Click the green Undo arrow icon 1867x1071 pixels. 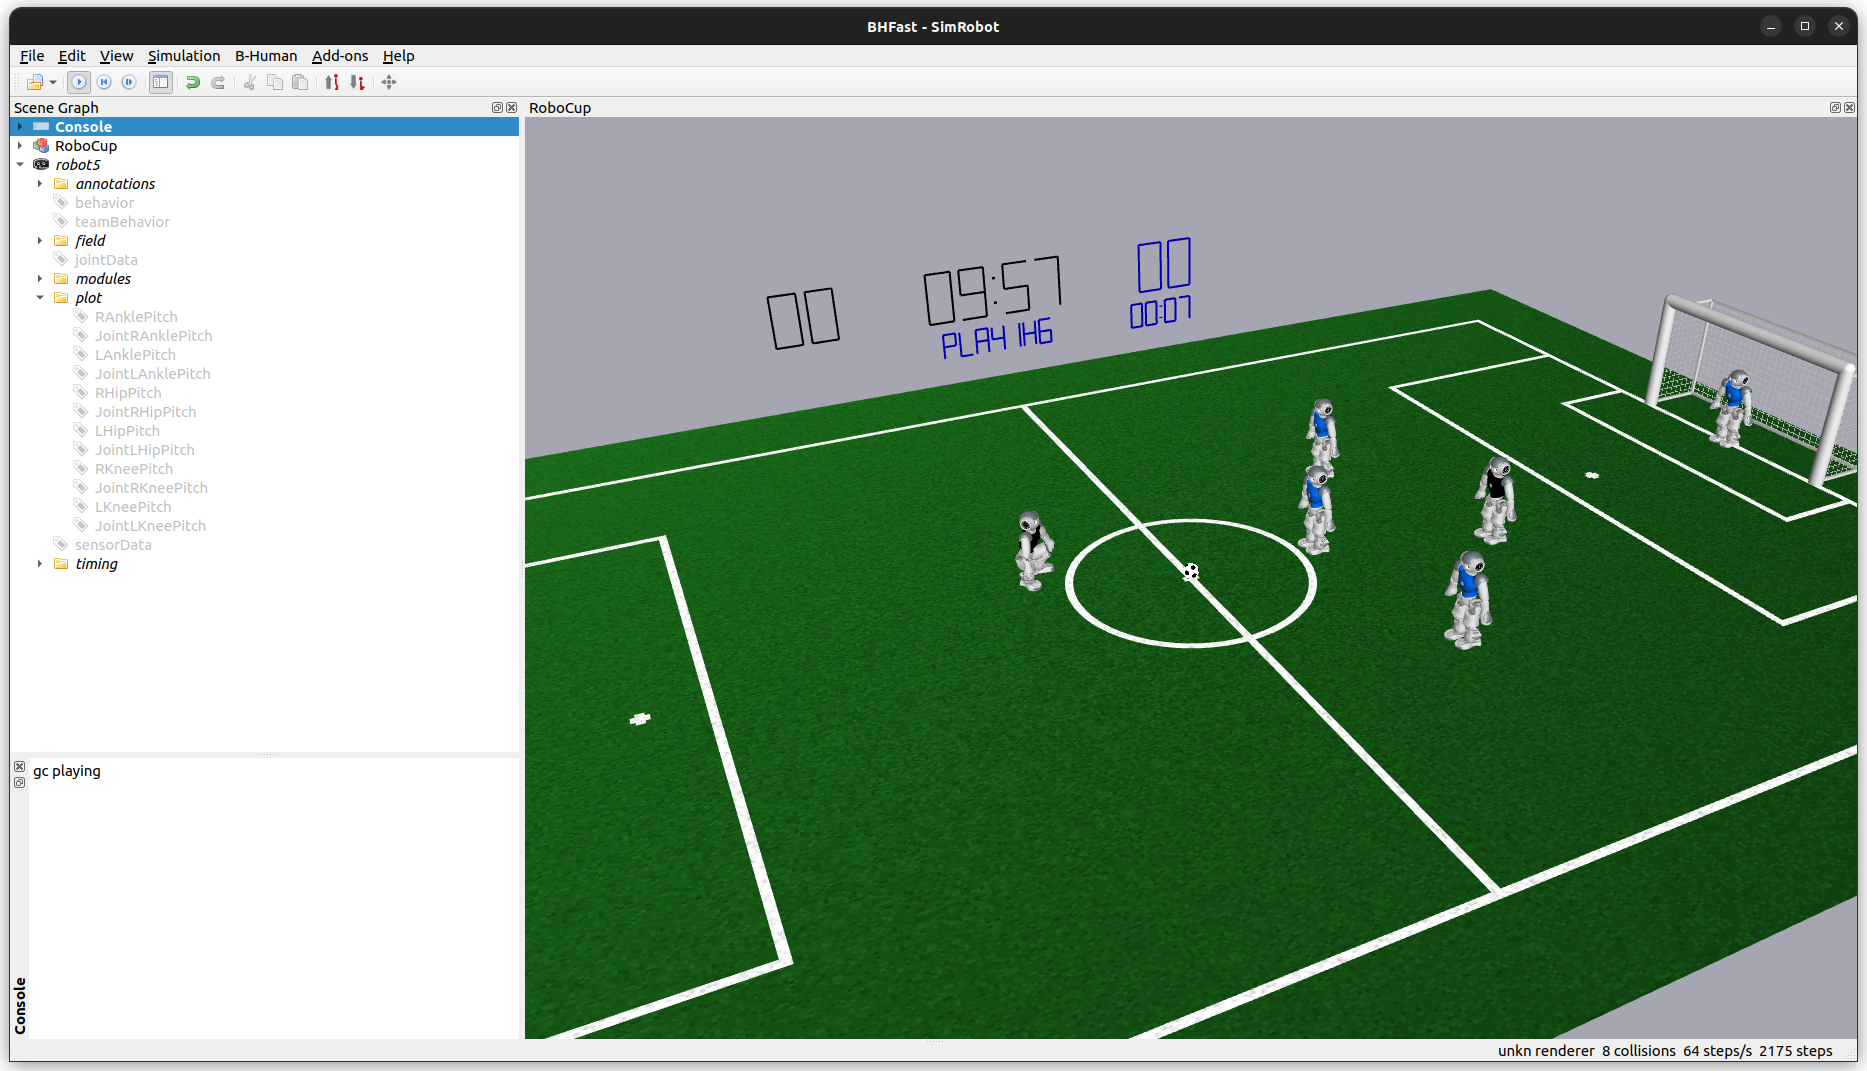(x=193, y=83)
